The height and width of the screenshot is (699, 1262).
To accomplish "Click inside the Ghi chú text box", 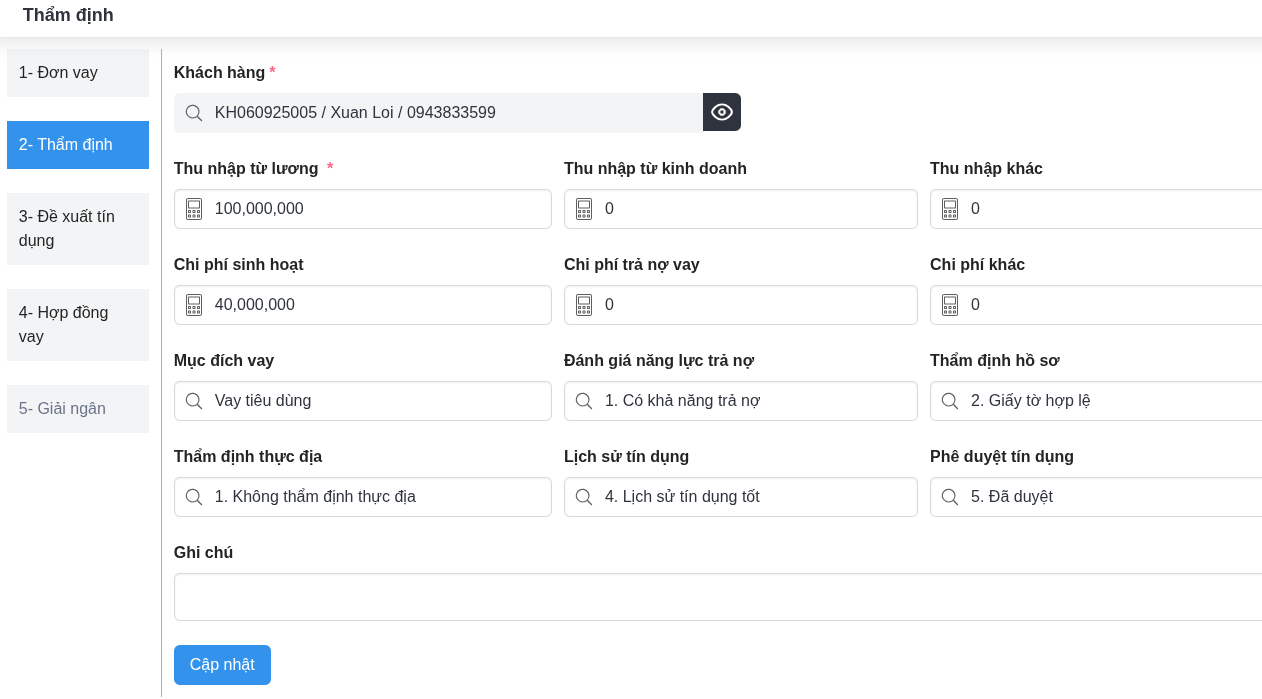I will 716,597.
